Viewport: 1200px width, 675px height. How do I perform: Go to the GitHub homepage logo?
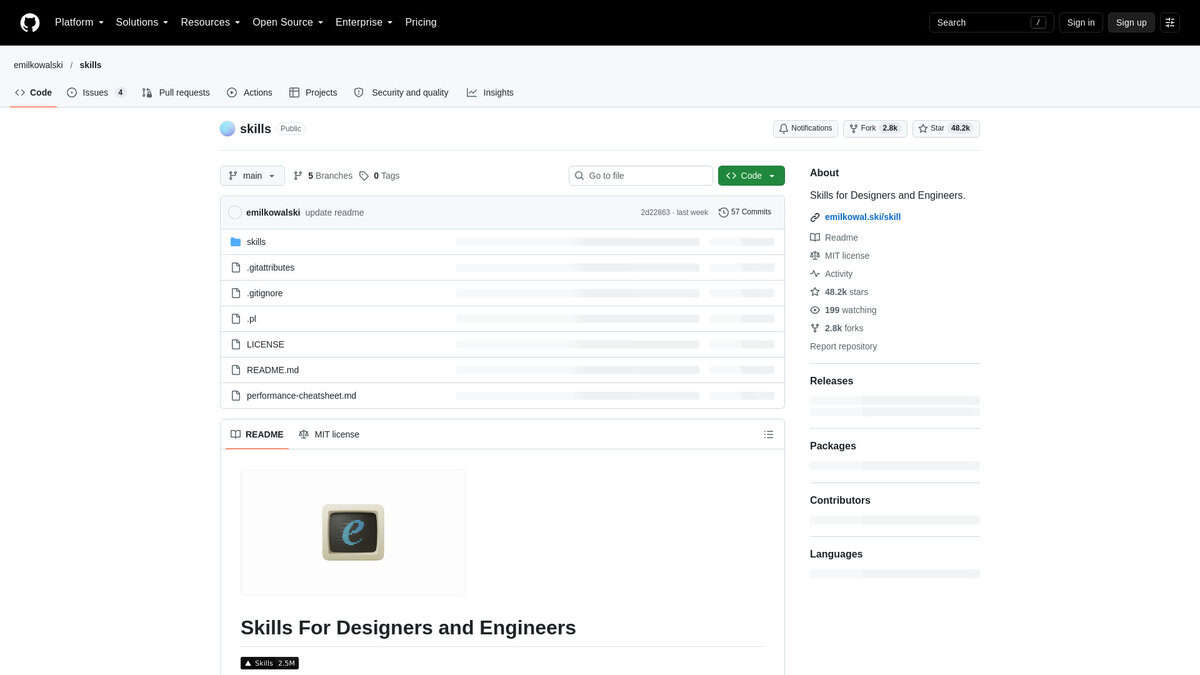[30, 22]
